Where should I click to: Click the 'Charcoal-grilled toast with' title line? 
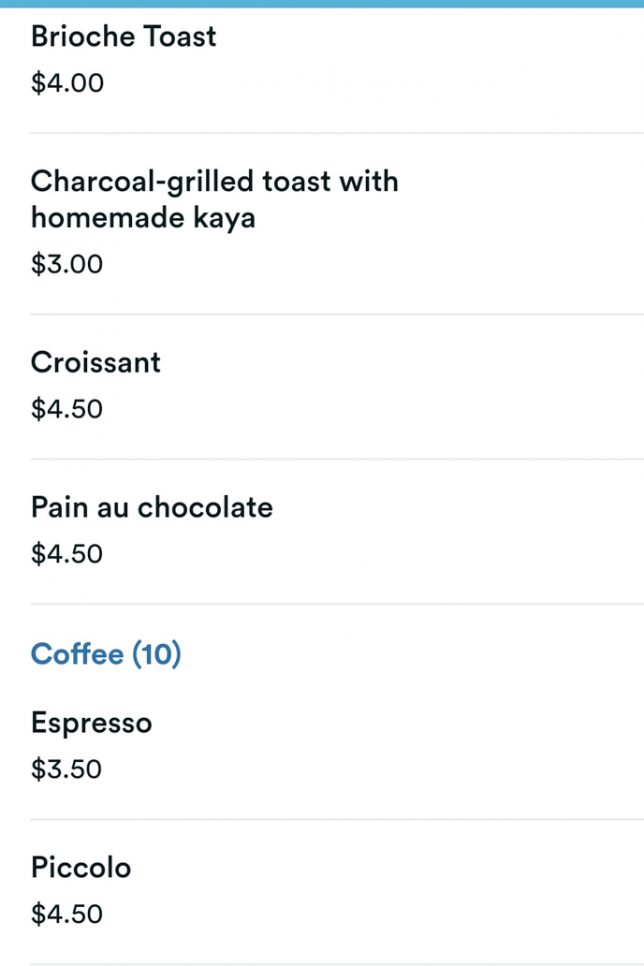214,181
